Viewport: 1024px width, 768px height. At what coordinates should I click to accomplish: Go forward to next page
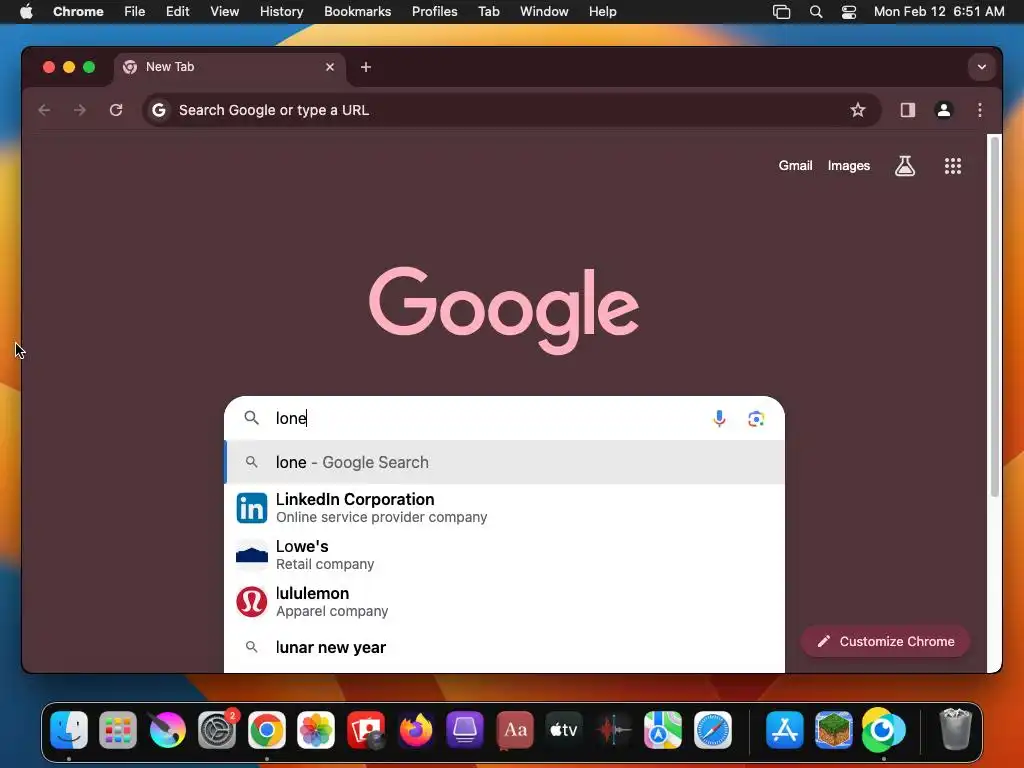coord(80,110)
